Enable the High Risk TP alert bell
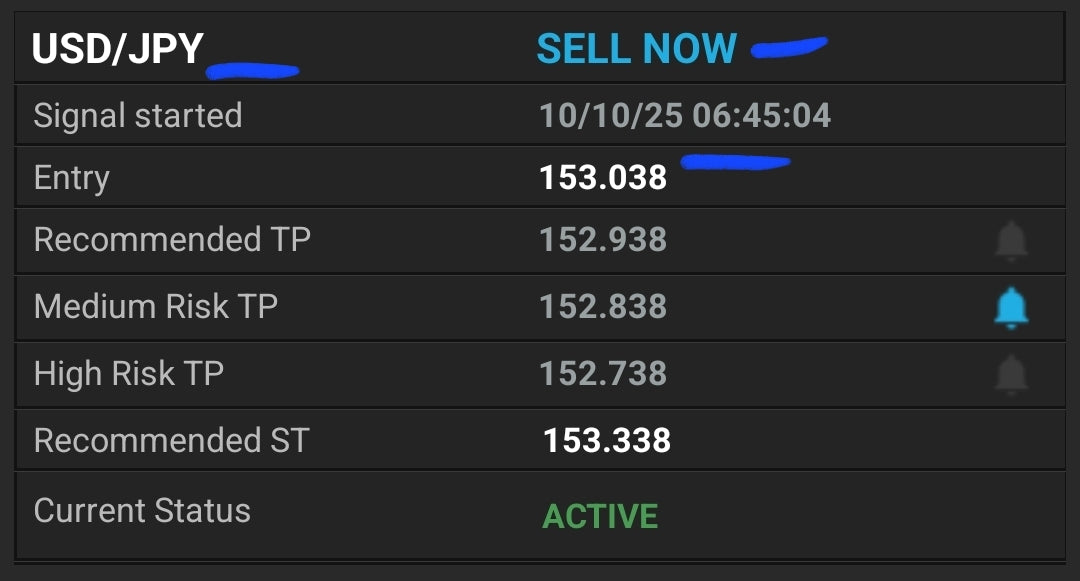1080x581 pixels. (1011, 374)
